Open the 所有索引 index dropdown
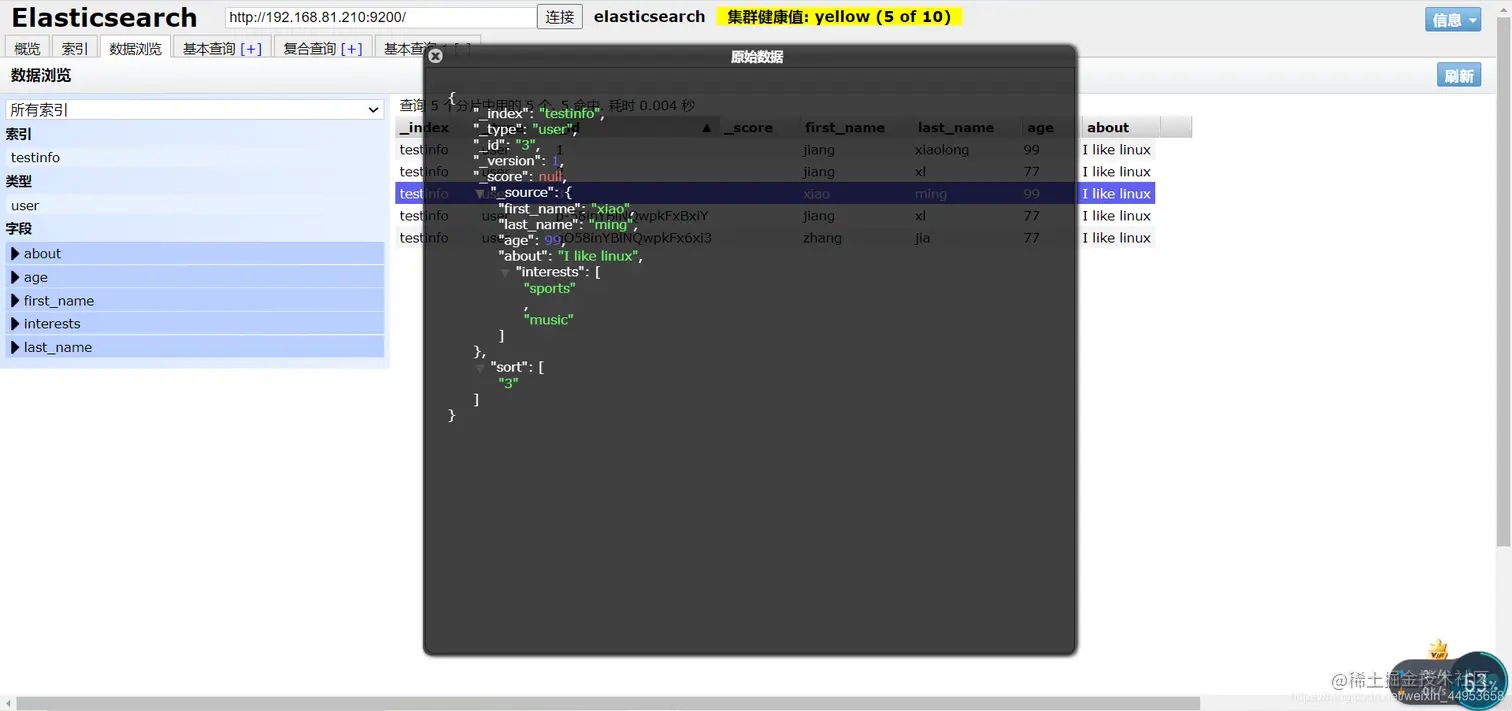 pyautogui.click(x=195, y=110)
